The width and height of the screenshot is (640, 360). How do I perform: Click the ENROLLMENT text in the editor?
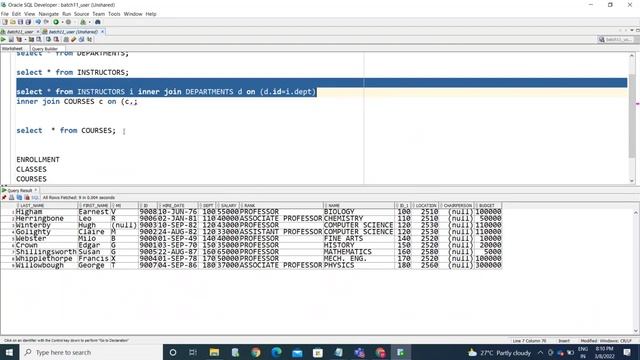[x=38, y=160]
